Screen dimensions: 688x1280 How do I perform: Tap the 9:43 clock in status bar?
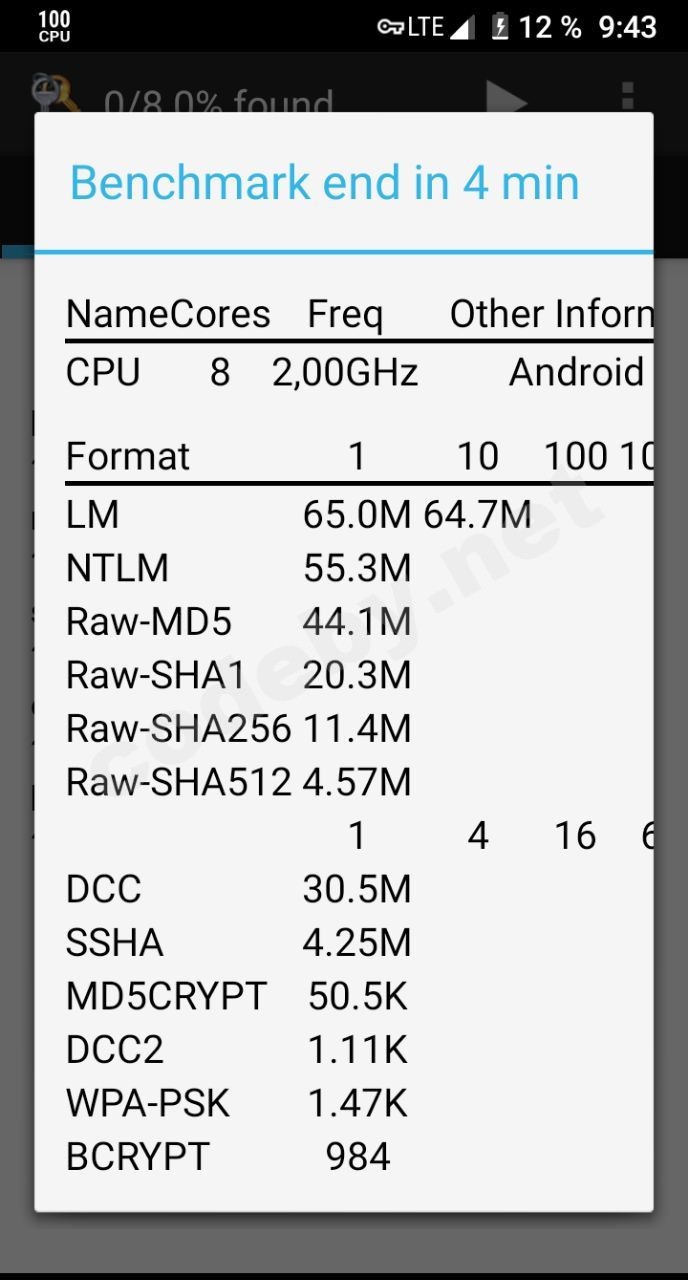pyautogui.click(x=627, y=27)
